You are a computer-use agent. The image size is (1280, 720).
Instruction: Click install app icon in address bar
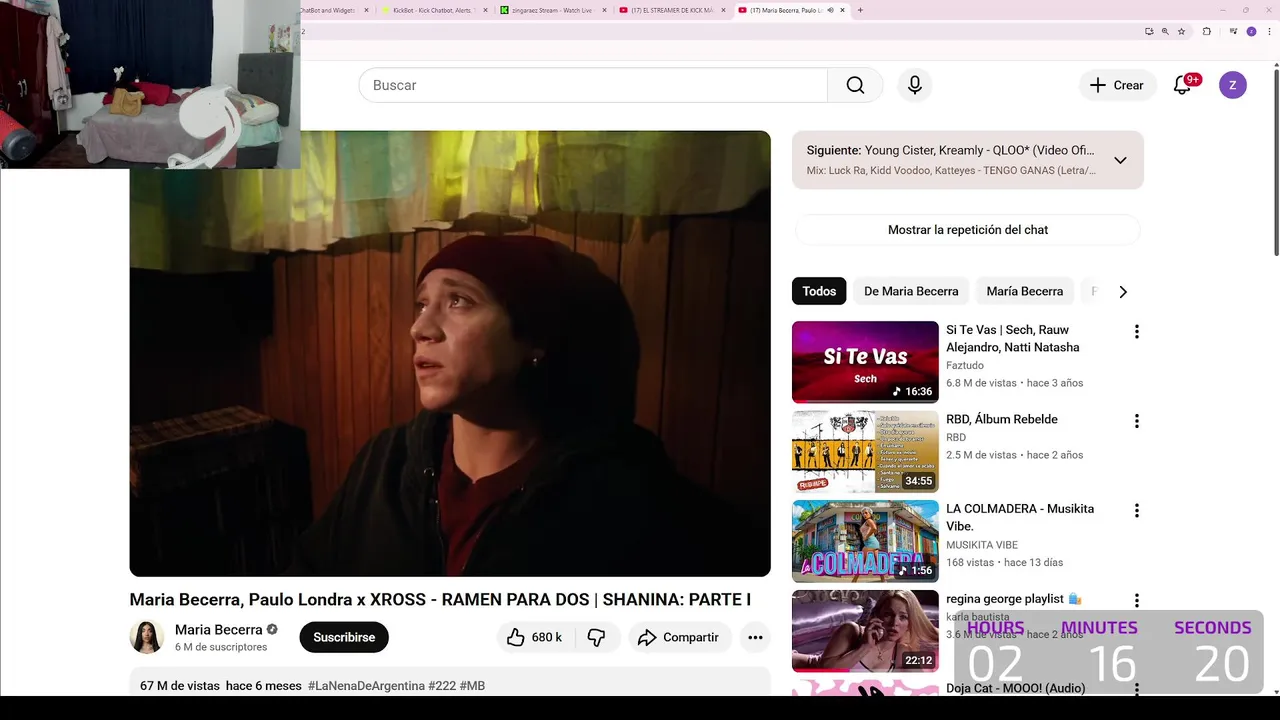click(1149, 31)
